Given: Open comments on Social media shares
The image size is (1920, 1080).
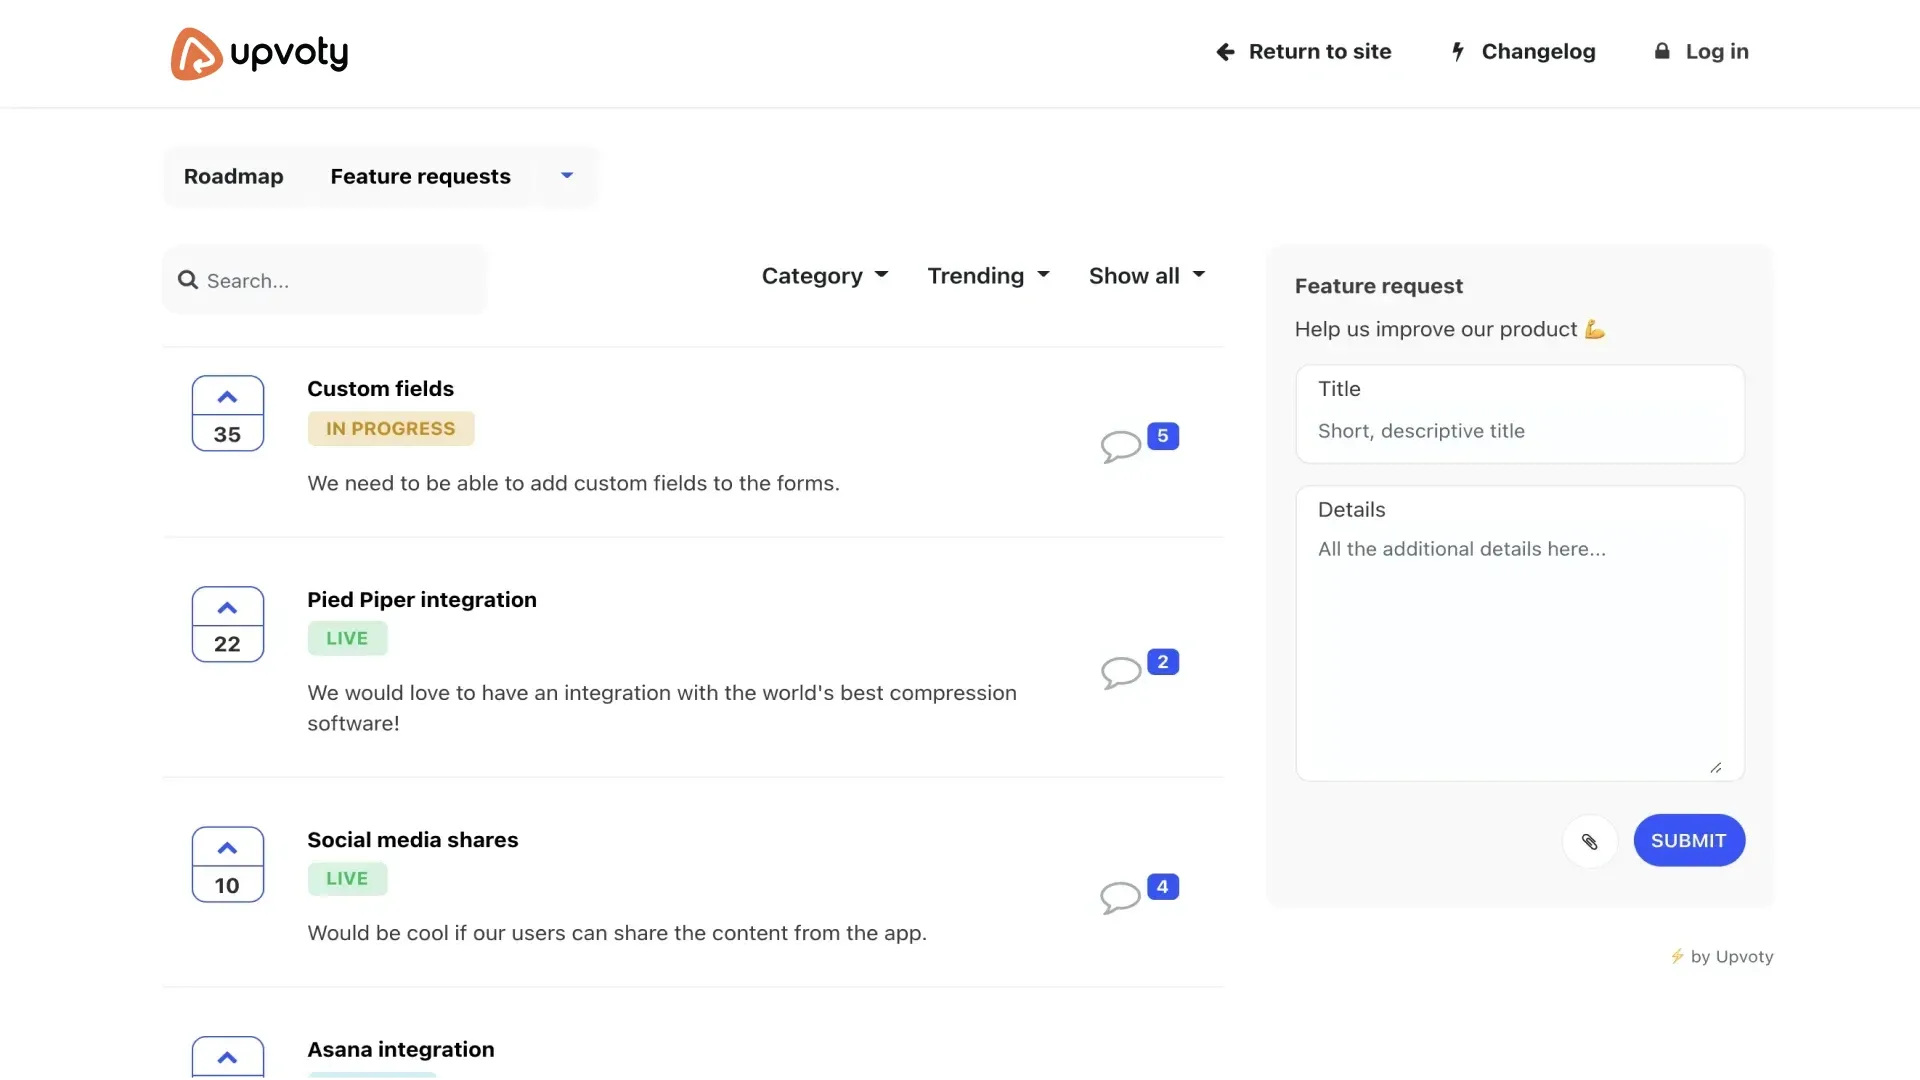Looking at the screenshot, I should pyautogui.click(x=1121, y=896).
